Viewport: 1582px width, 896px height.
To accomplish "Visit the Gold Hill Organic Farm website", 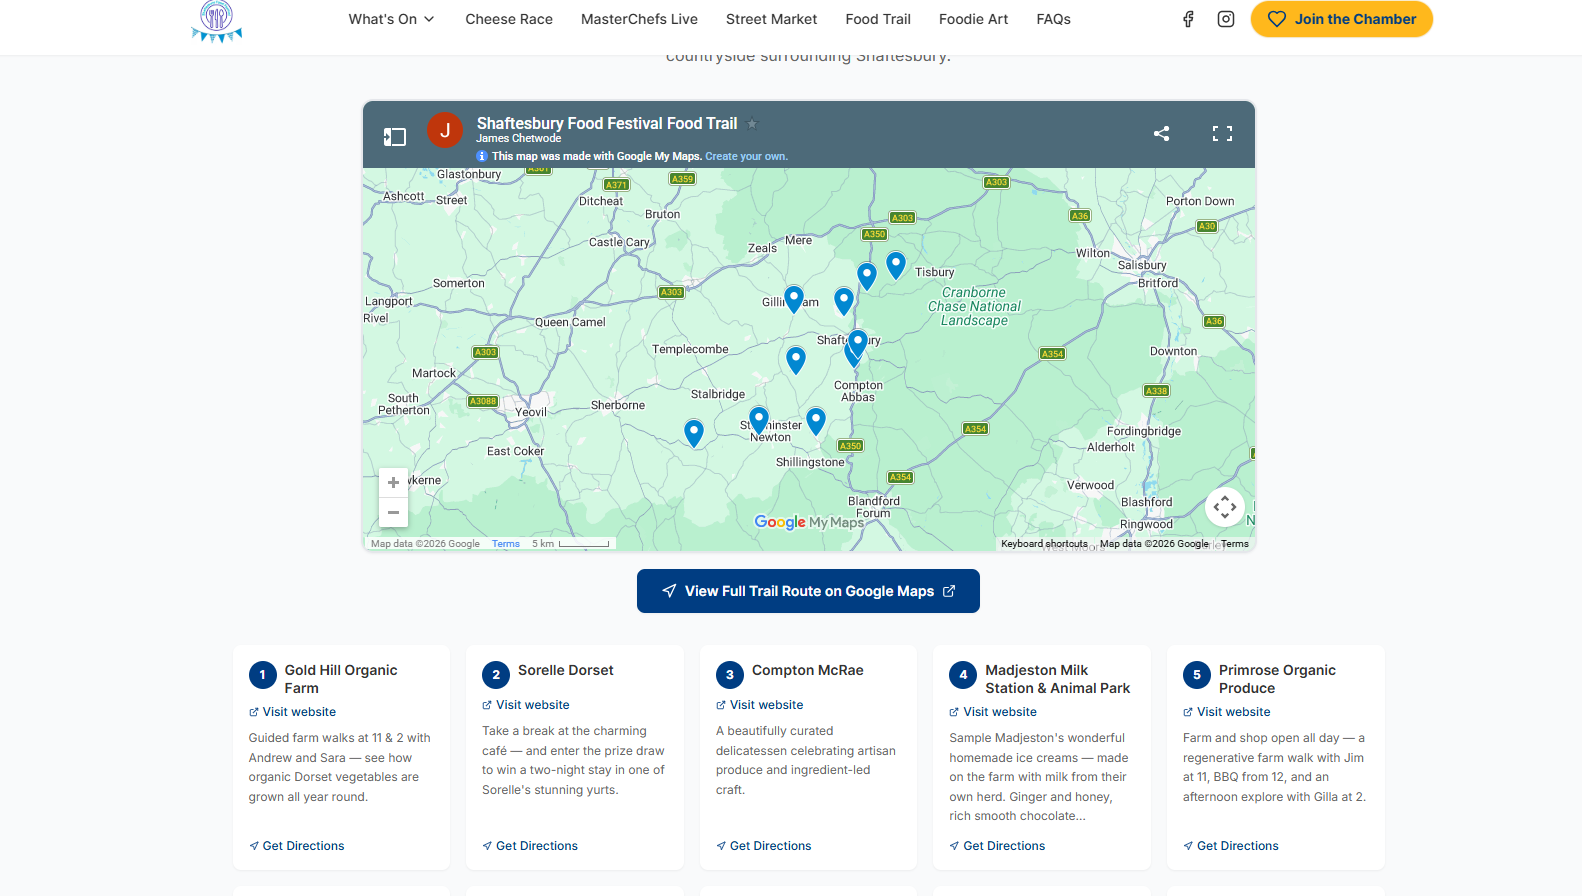I will coord(292,712).
